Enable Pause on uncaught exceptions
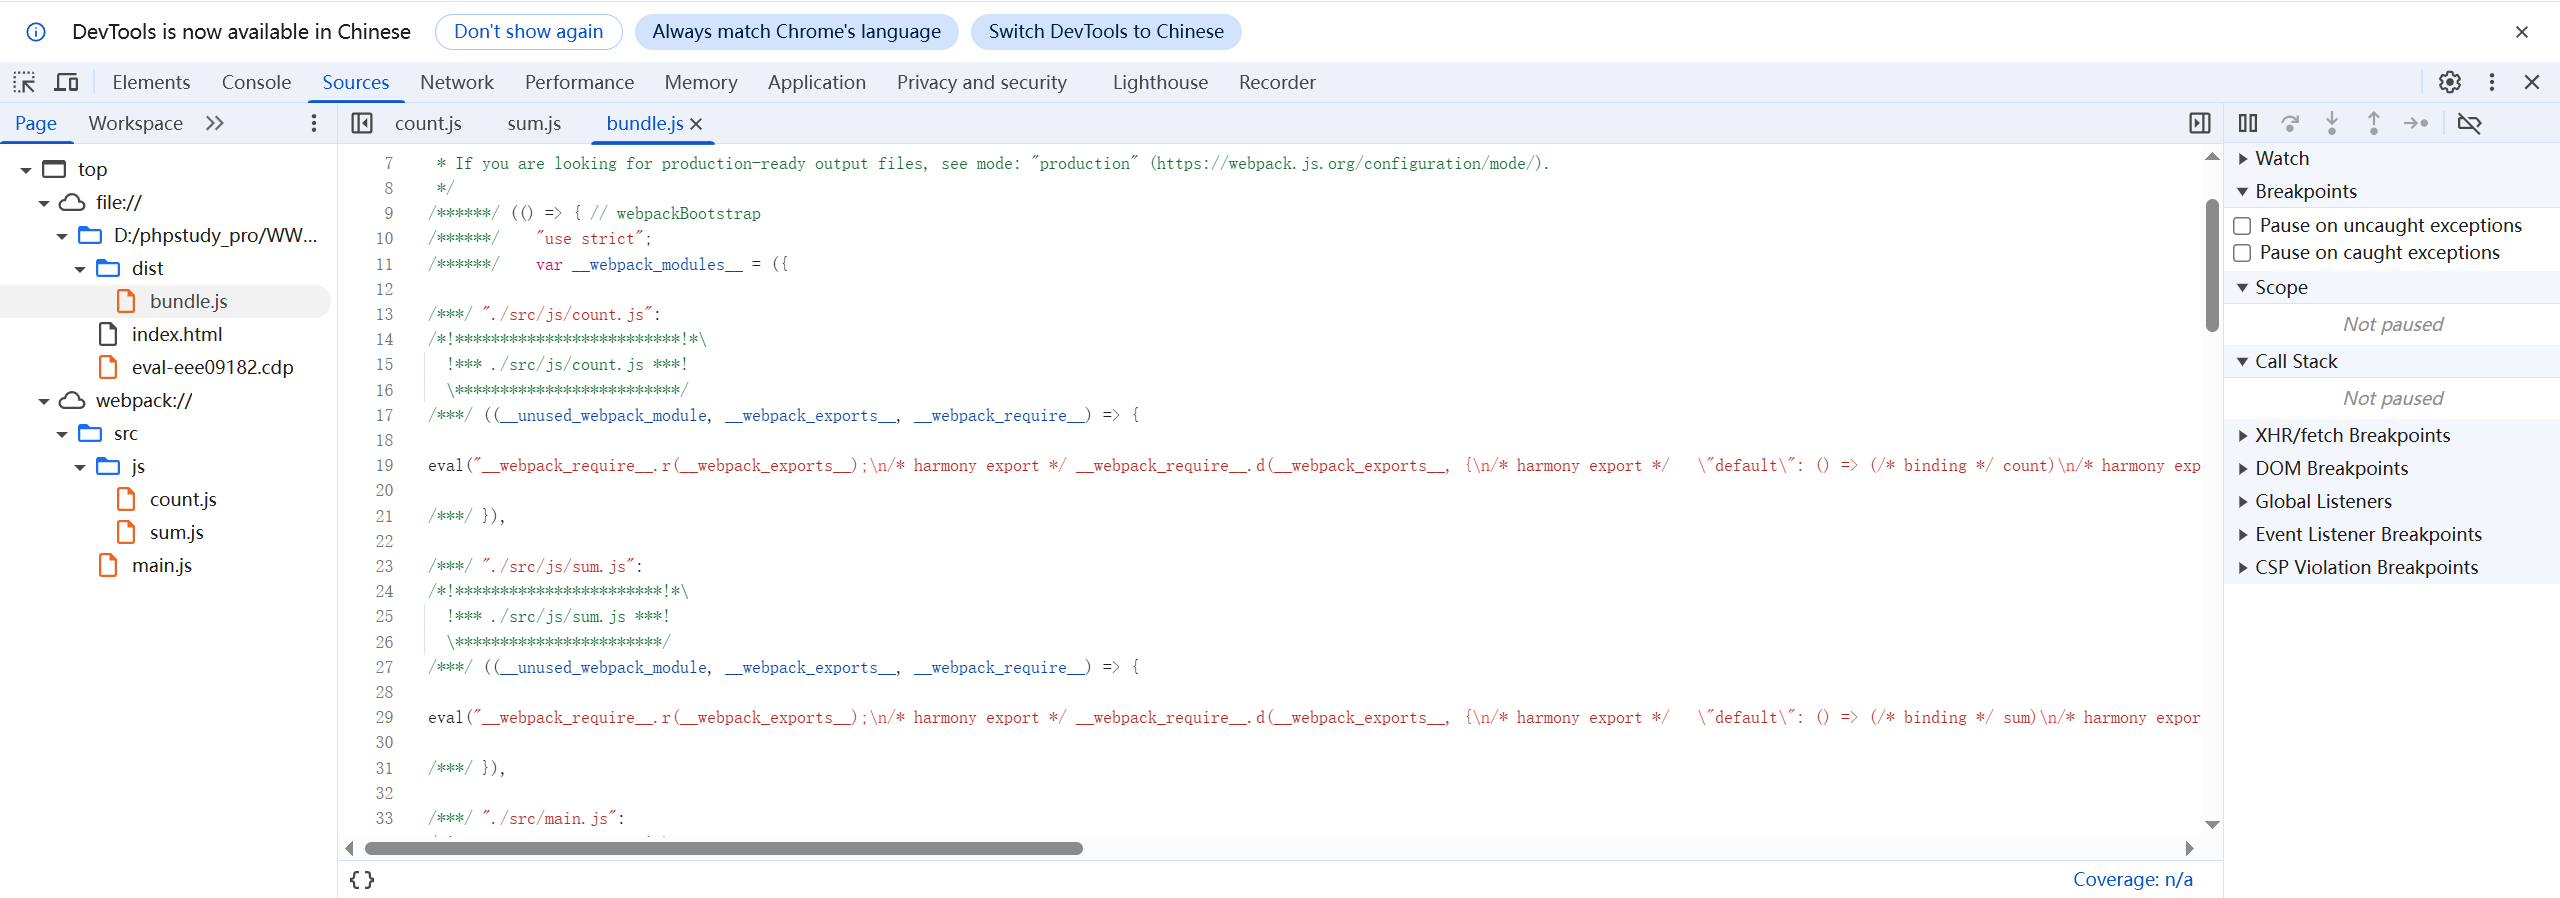 tap(2243, 226)
